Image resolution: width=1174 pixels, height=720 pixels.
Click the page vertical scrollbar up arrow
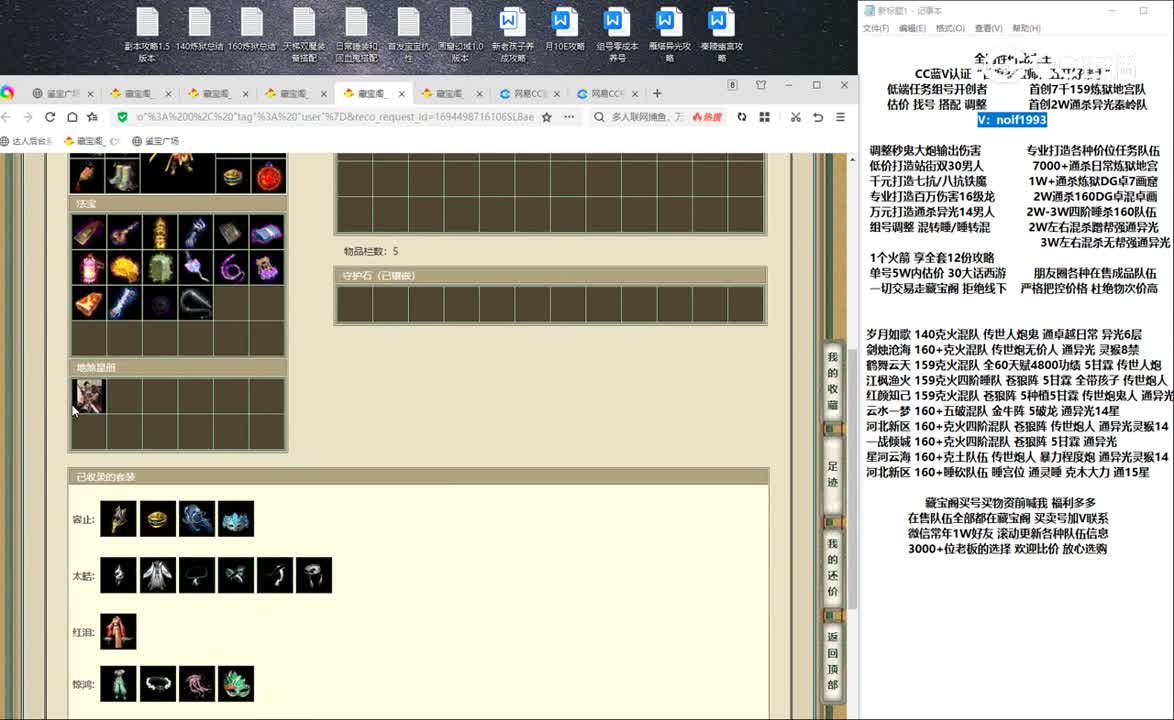point(852,159)
